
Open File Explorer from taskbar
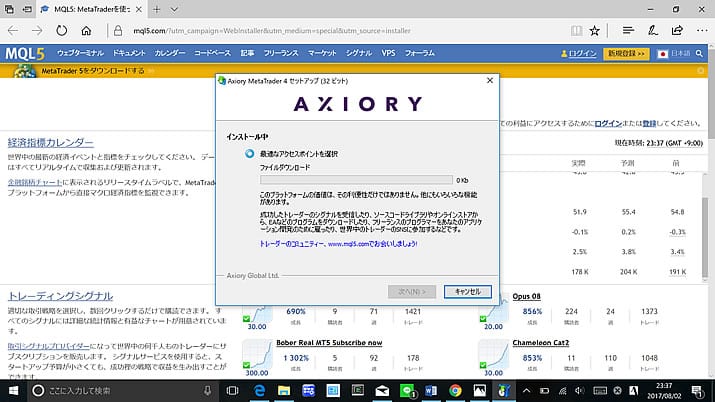(284, 391)
